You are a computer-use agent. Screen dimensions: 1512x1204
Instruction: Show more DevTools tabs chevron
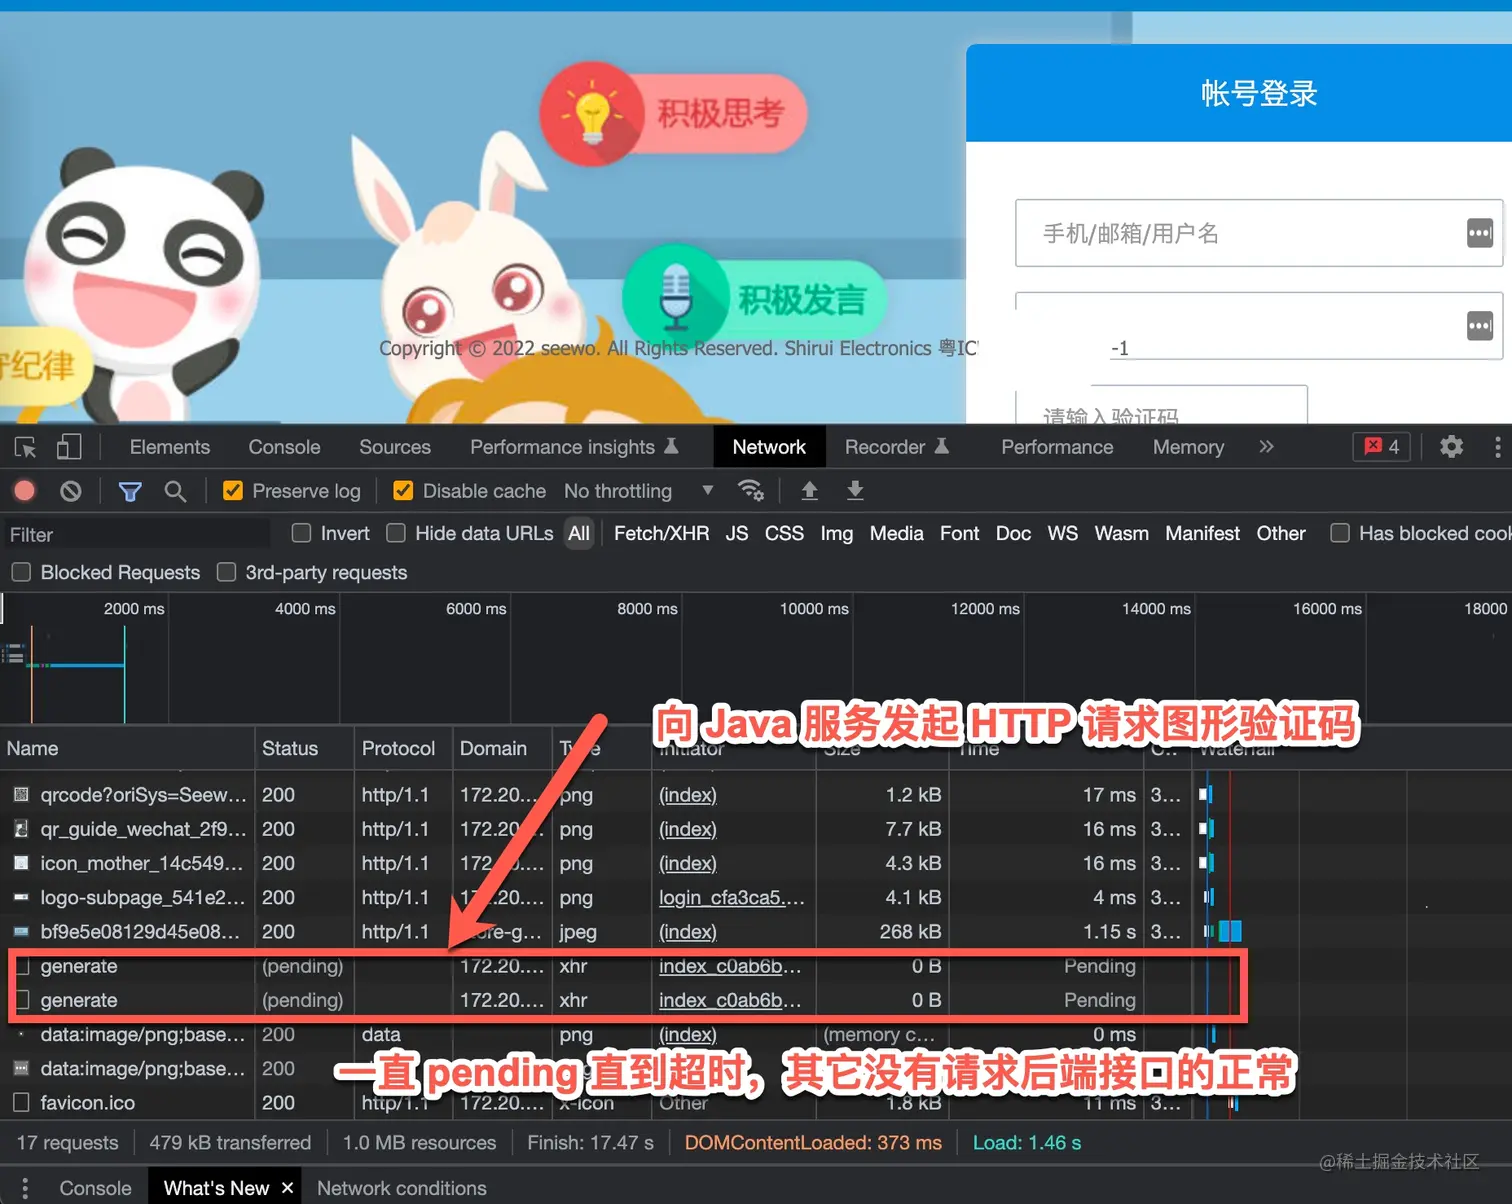(x=1267, y=447)
